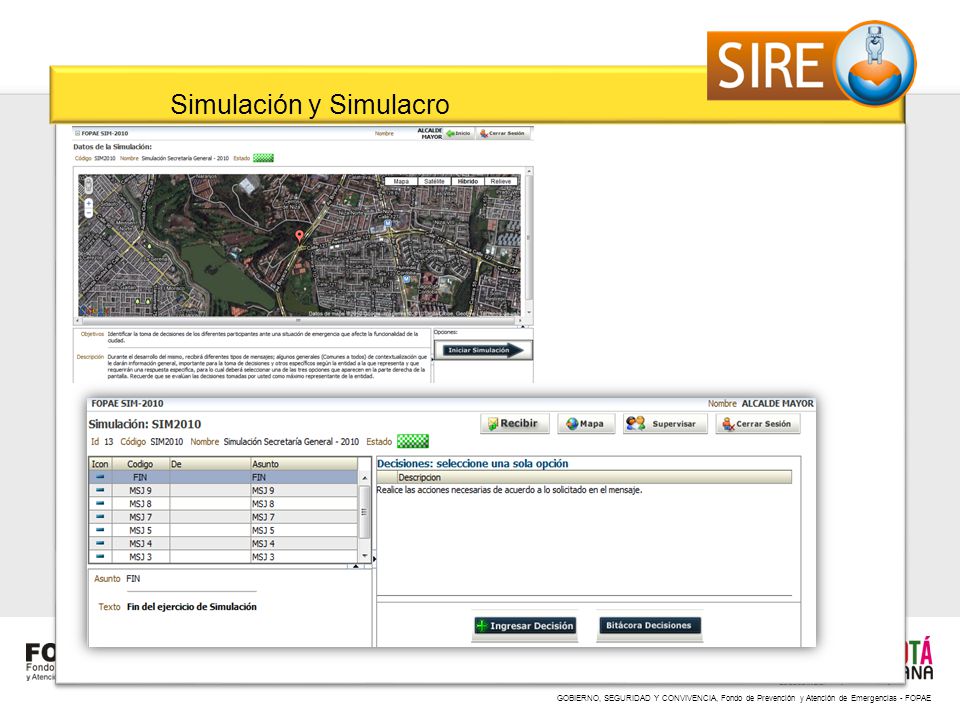Viewport: 960px width, 720px height.
Task: Open the Mapa globe button
Action: point(586,424)
